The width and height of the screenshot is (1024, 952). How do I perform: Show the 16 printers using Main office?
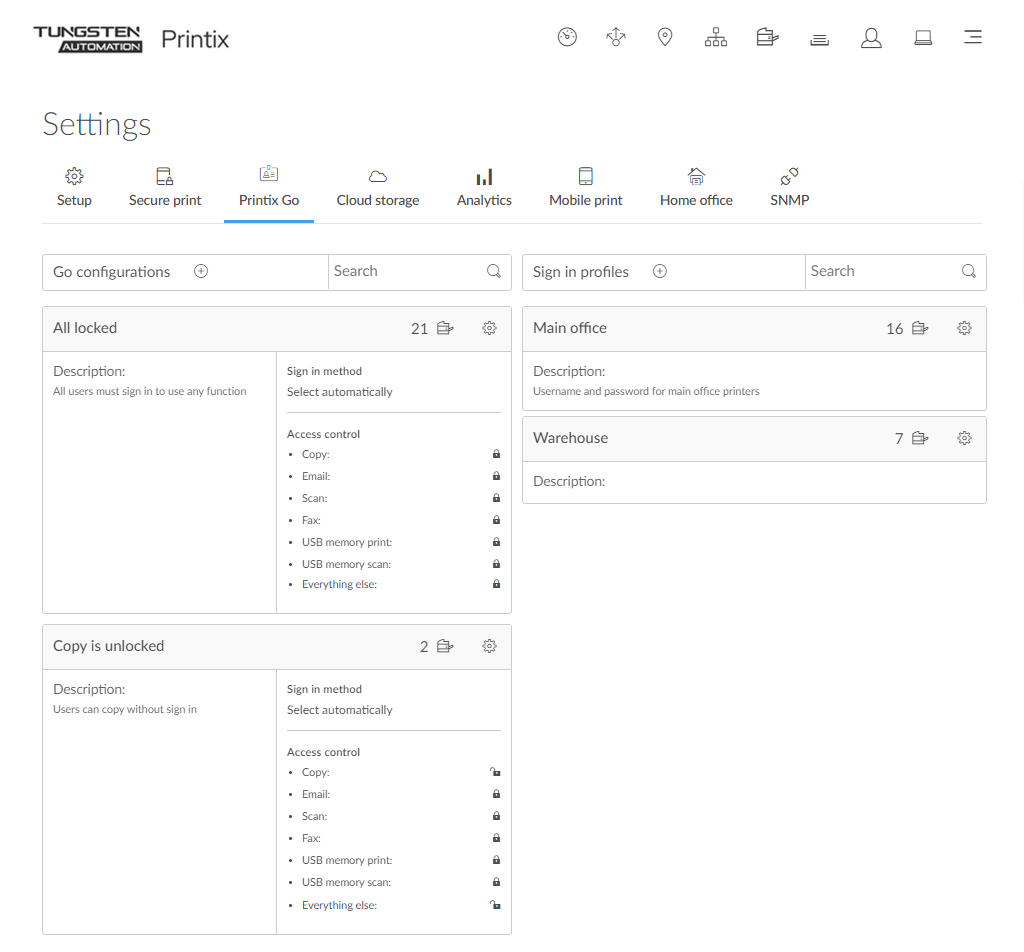point(908,328)
